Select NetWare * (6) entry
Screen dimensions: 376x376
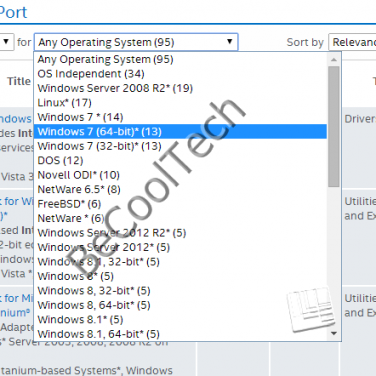click(x=180, y=218)
